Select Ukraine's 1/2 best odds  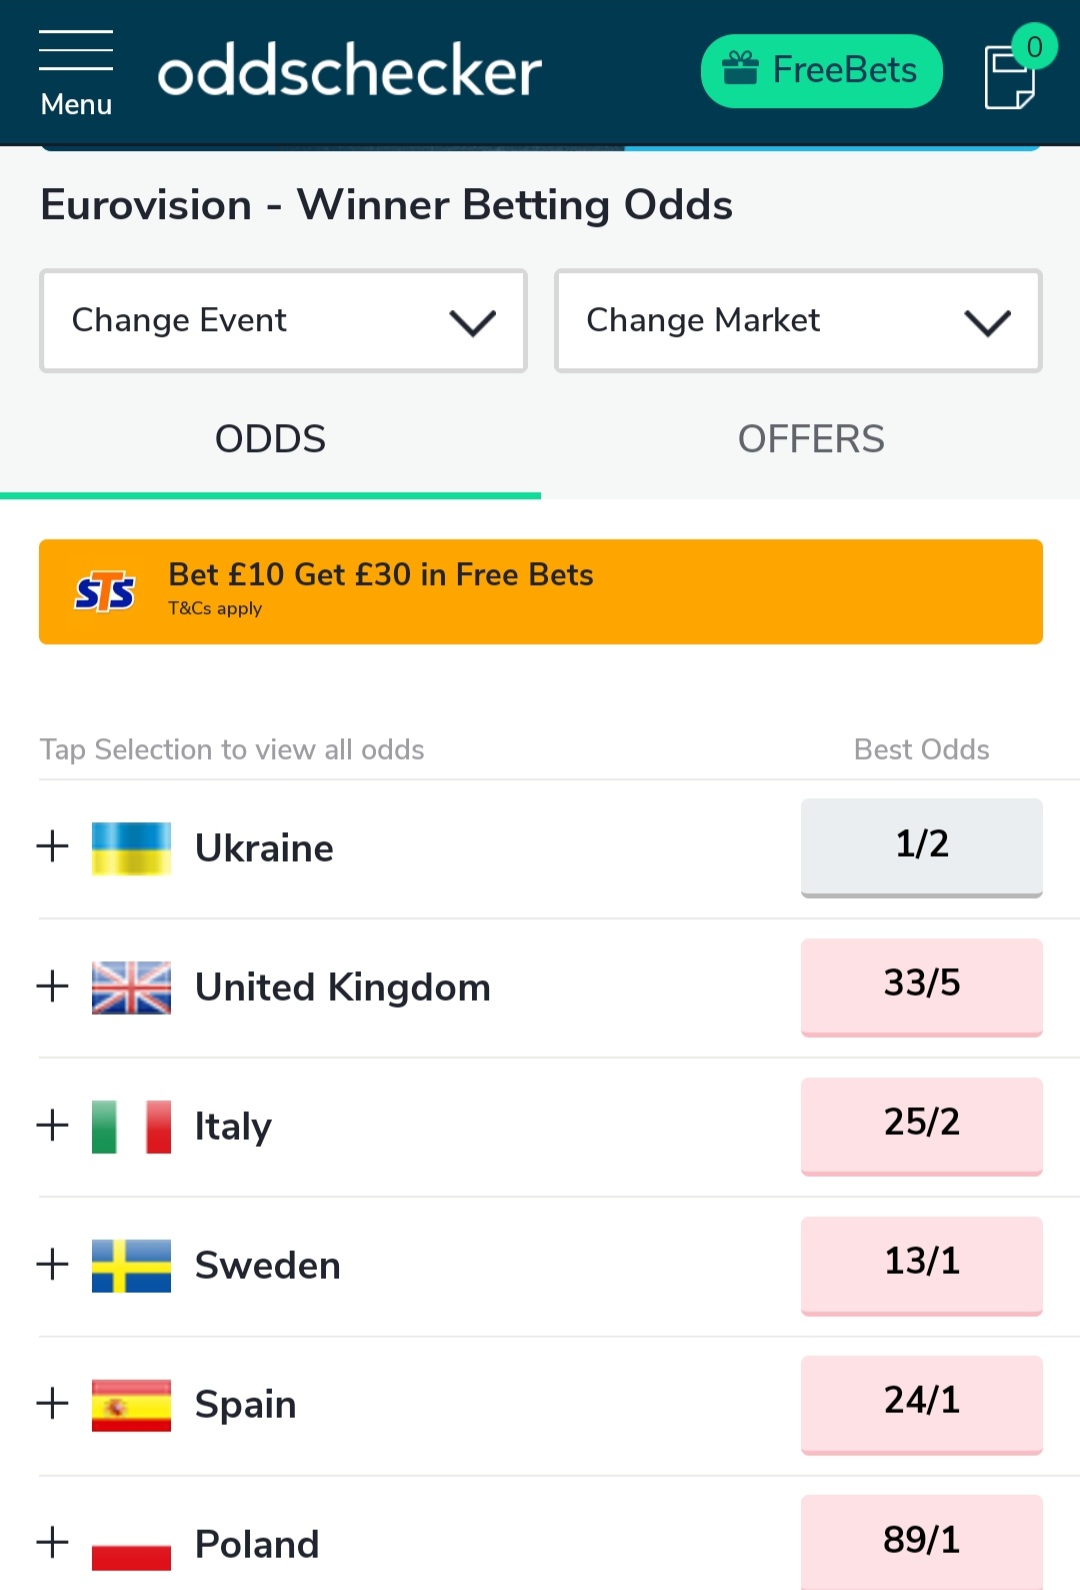click(x=921, y=845)
